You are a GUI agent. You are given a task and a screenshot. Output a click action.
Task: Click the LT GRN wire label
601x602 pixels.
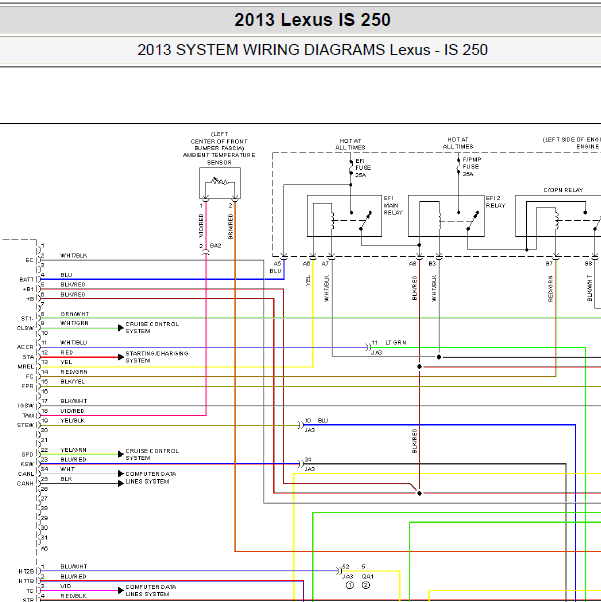click(396, 342)
